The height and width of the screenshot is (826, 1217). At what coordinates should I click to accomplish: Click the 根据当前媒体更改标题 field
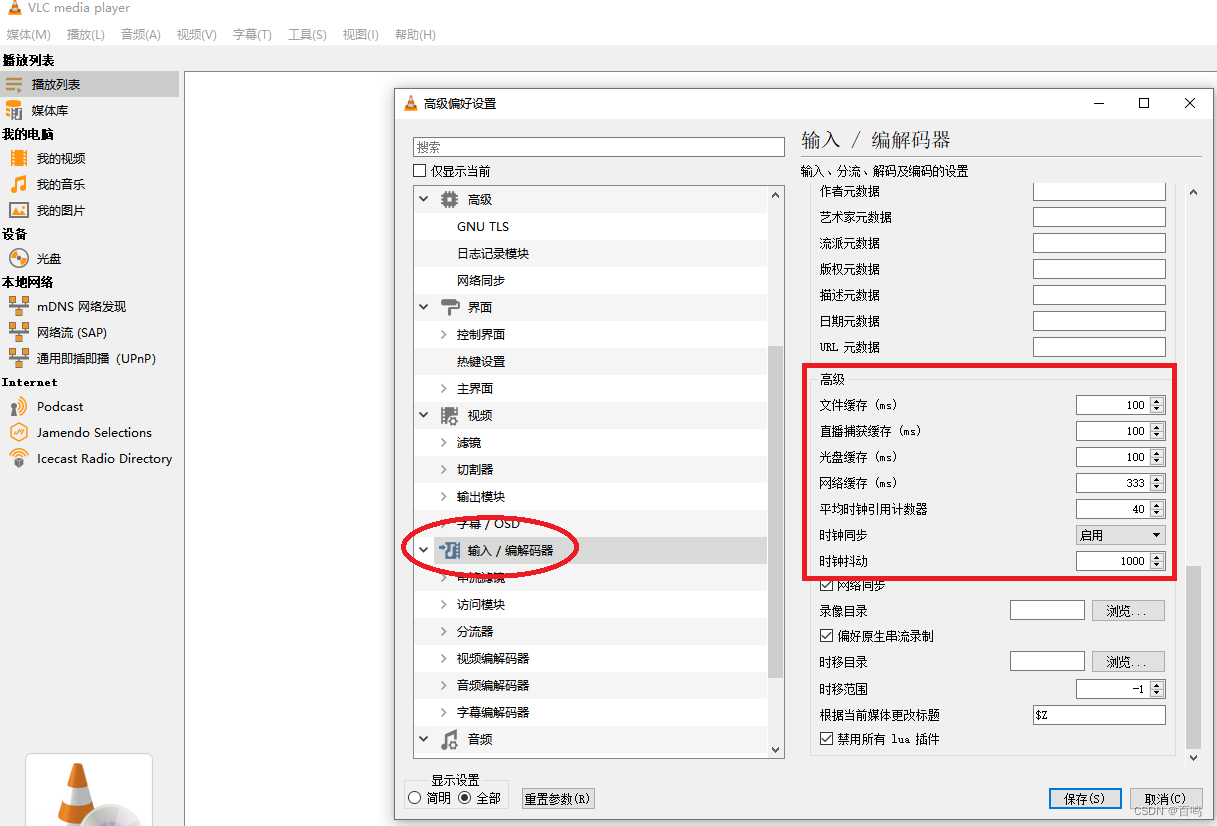point(1099,715)
